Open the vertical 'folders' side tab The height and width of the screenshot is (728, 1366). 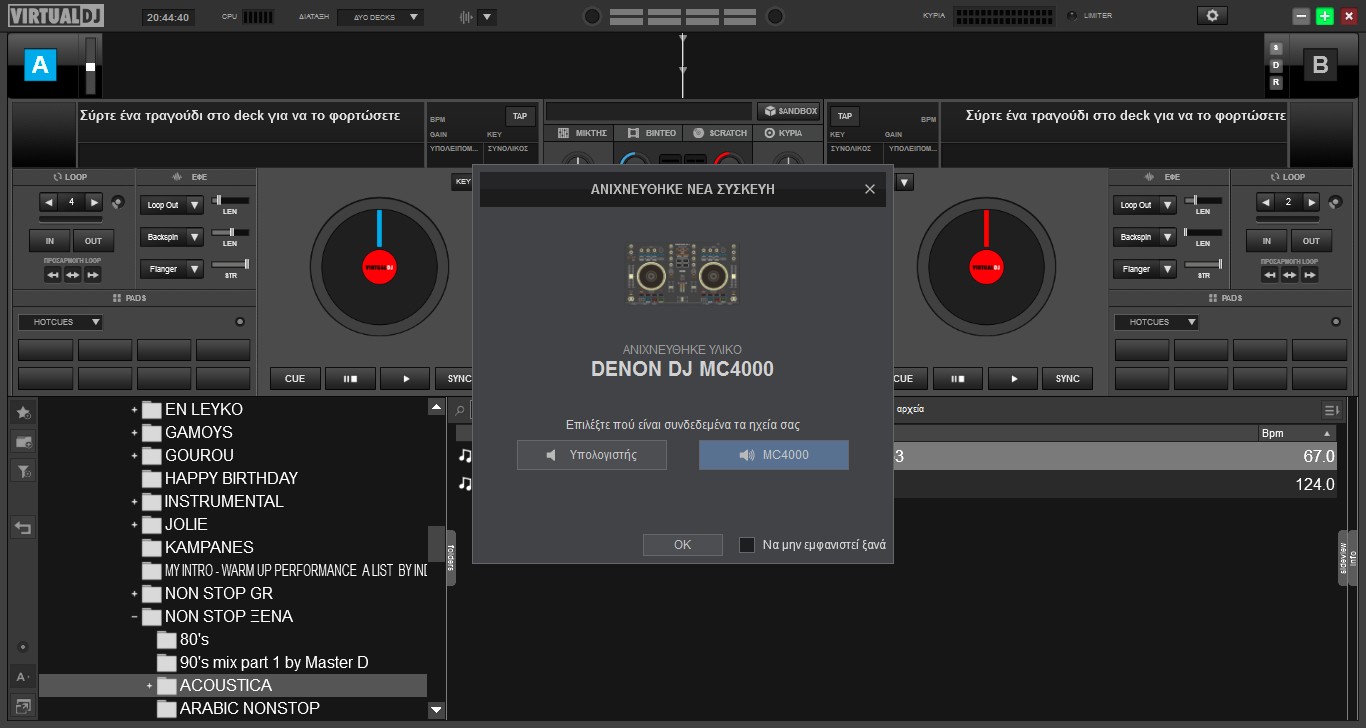(x=451, y=558)
